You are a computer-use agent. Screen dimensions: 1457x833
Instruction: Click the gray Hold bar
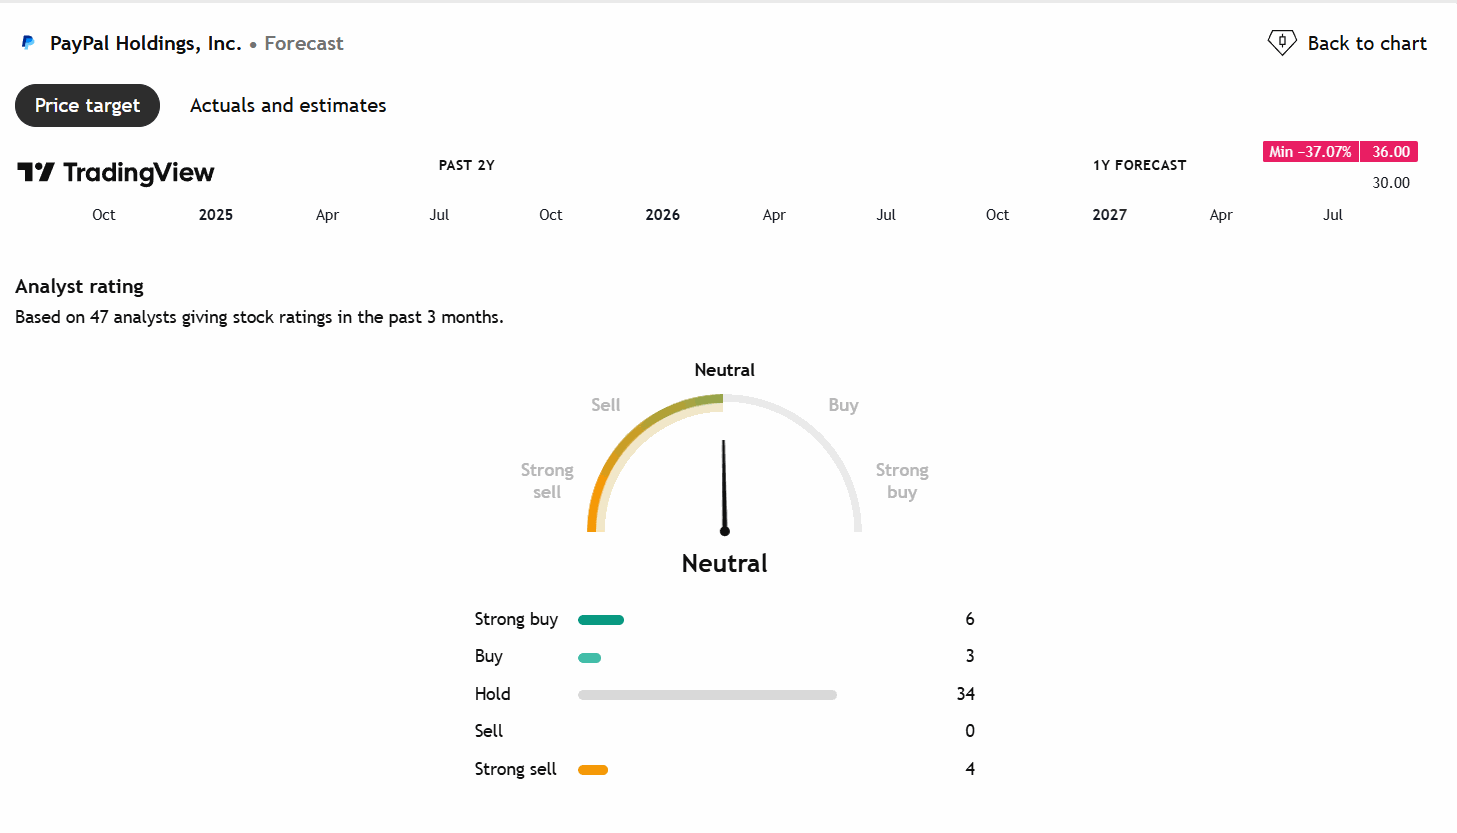pos(707,695)
